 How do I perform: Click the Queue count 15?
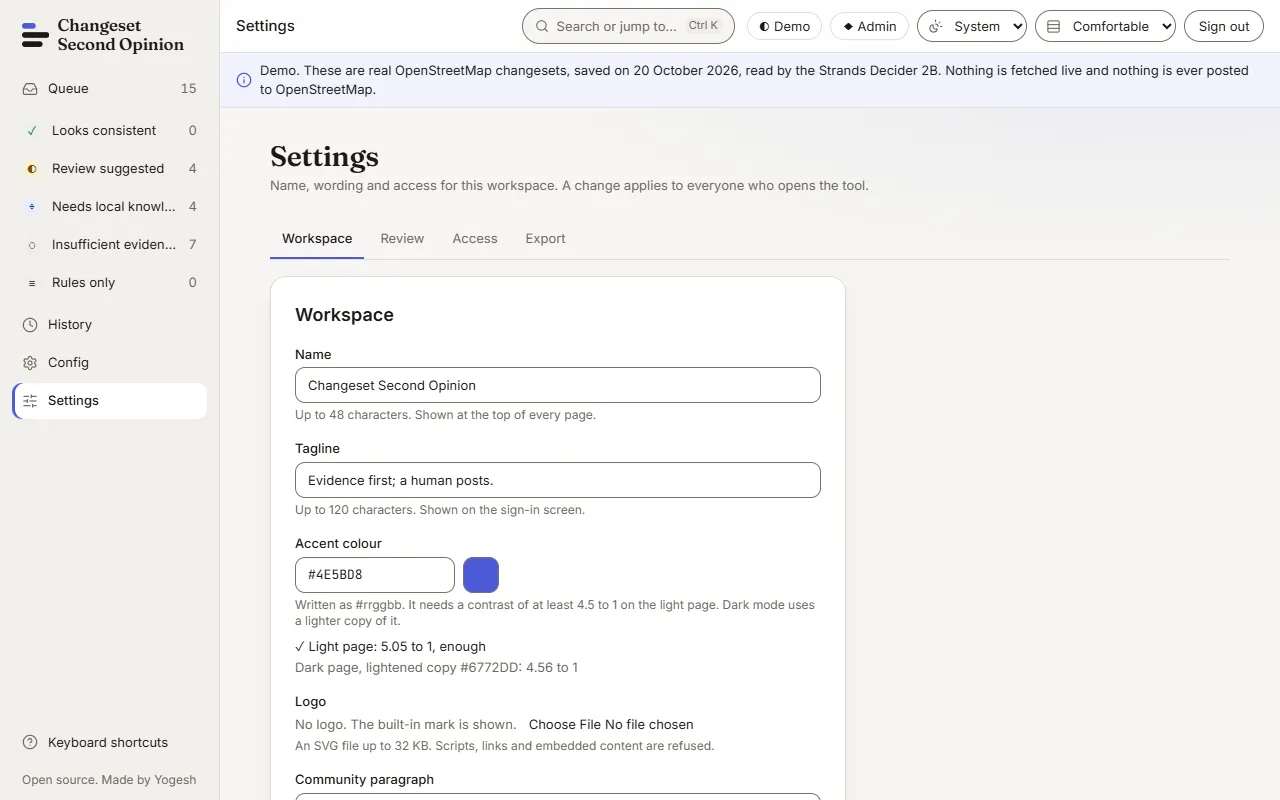(188, 89)
